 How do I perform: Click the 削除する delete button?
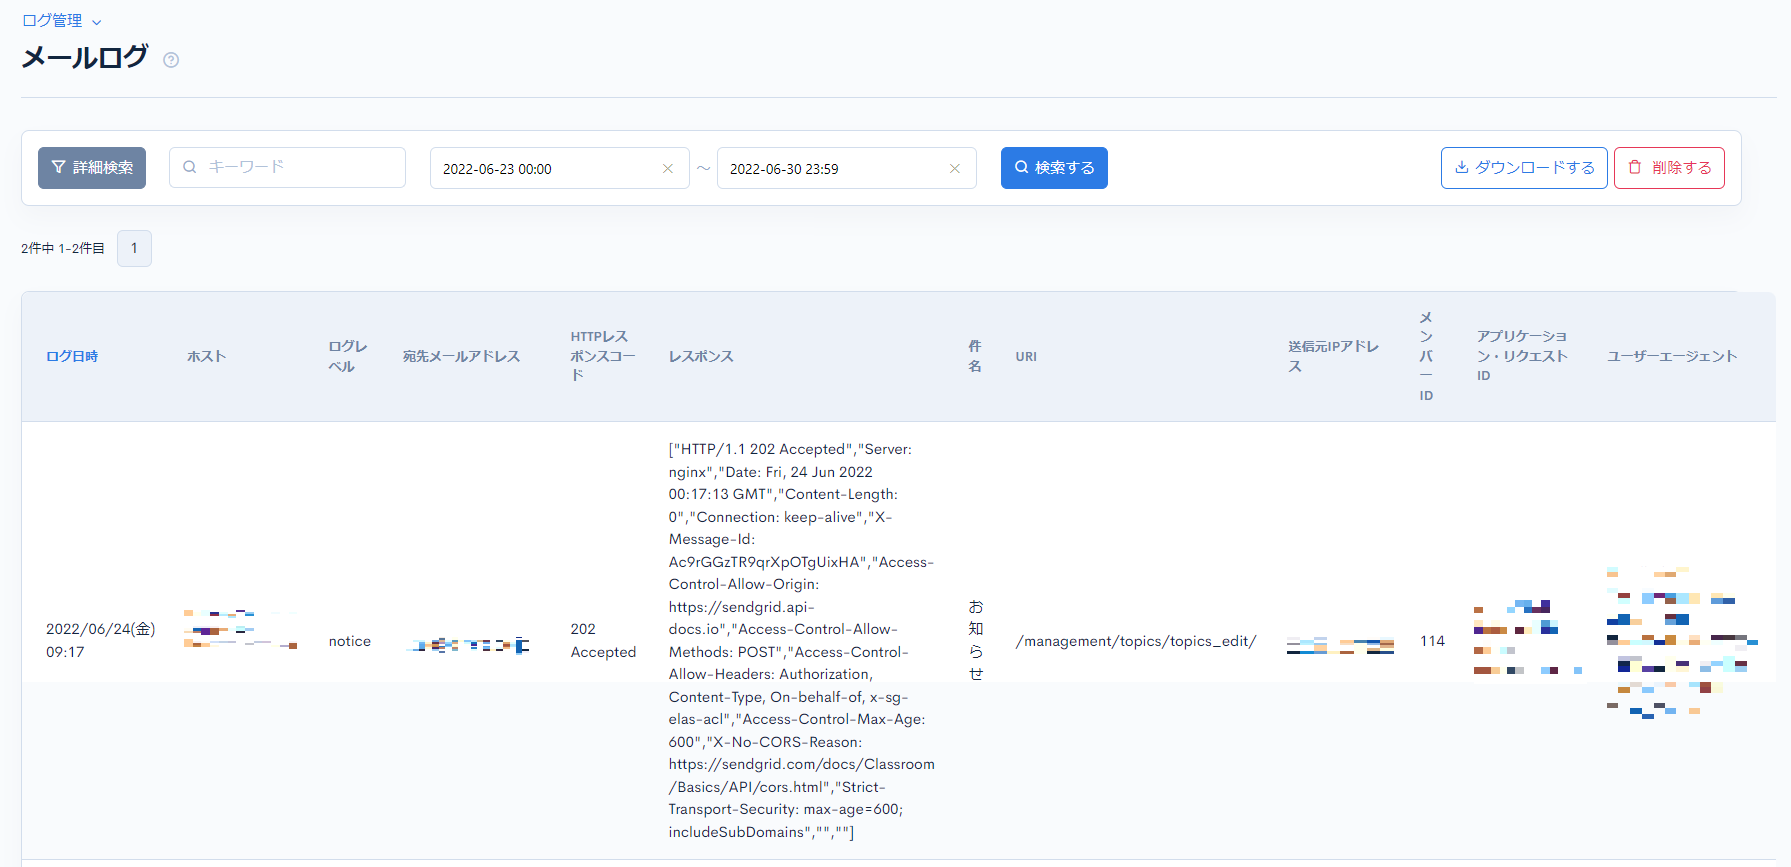[x=1669, y=168]
